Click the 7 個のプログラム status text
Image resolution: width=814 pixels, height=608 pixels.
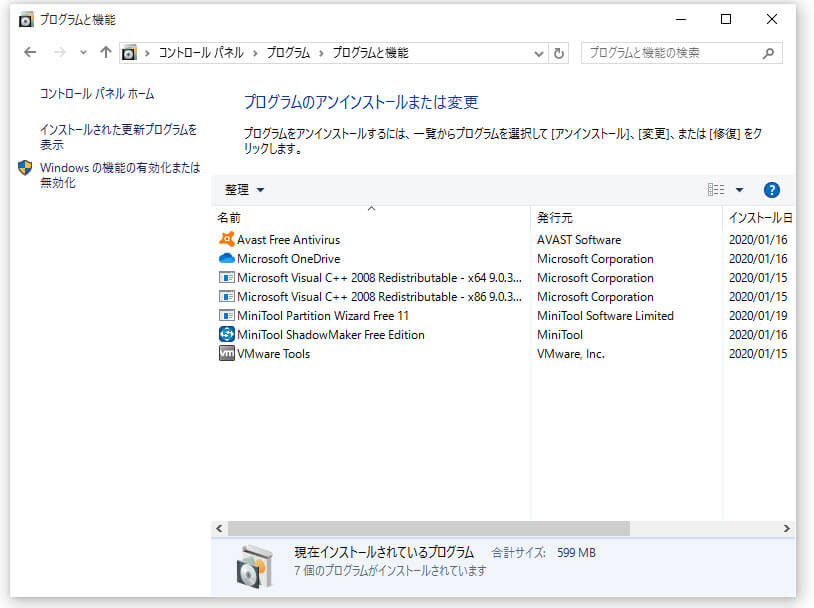coord(390,571)
